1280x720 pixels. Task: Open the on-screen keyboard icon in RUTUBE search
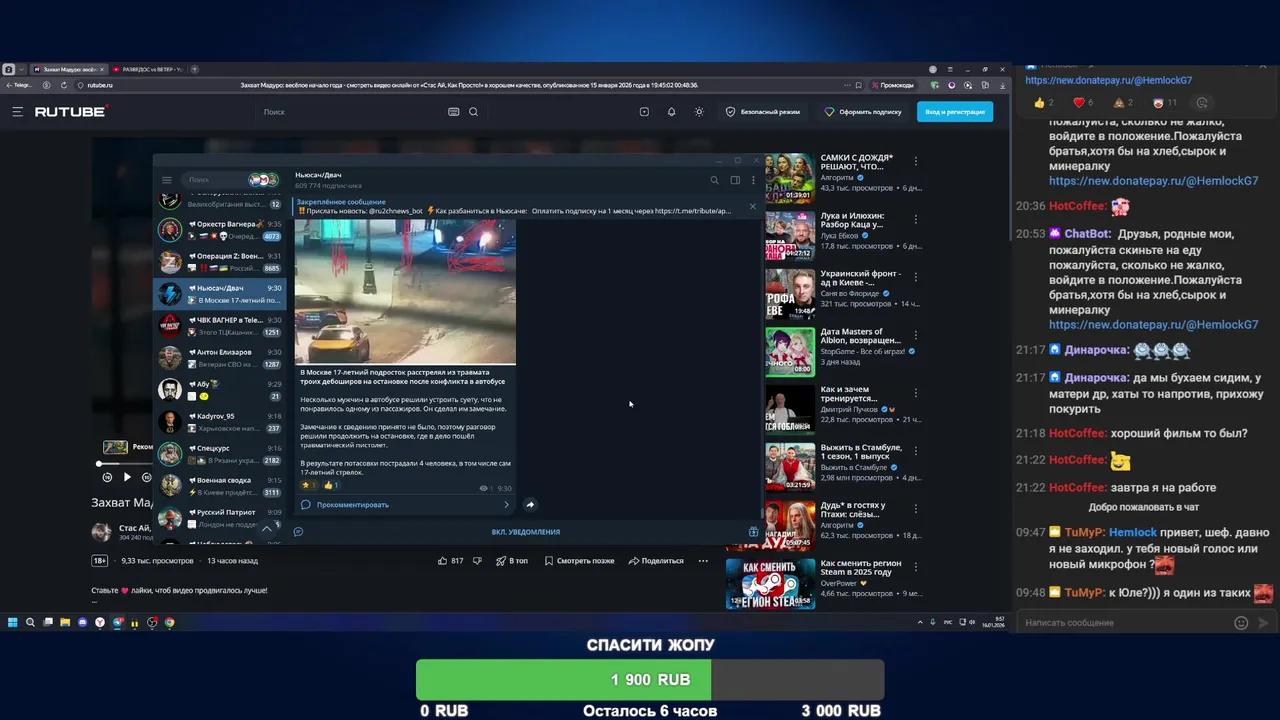454,112
